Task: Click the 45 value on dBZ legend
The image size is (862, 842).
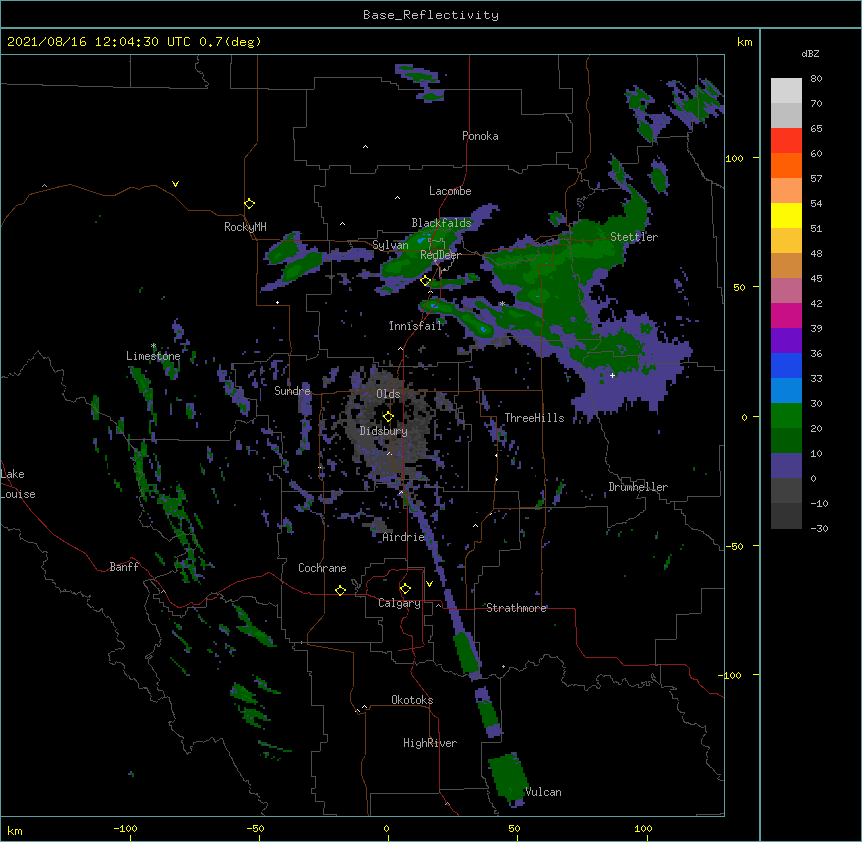Action: [x=816, y=279]
